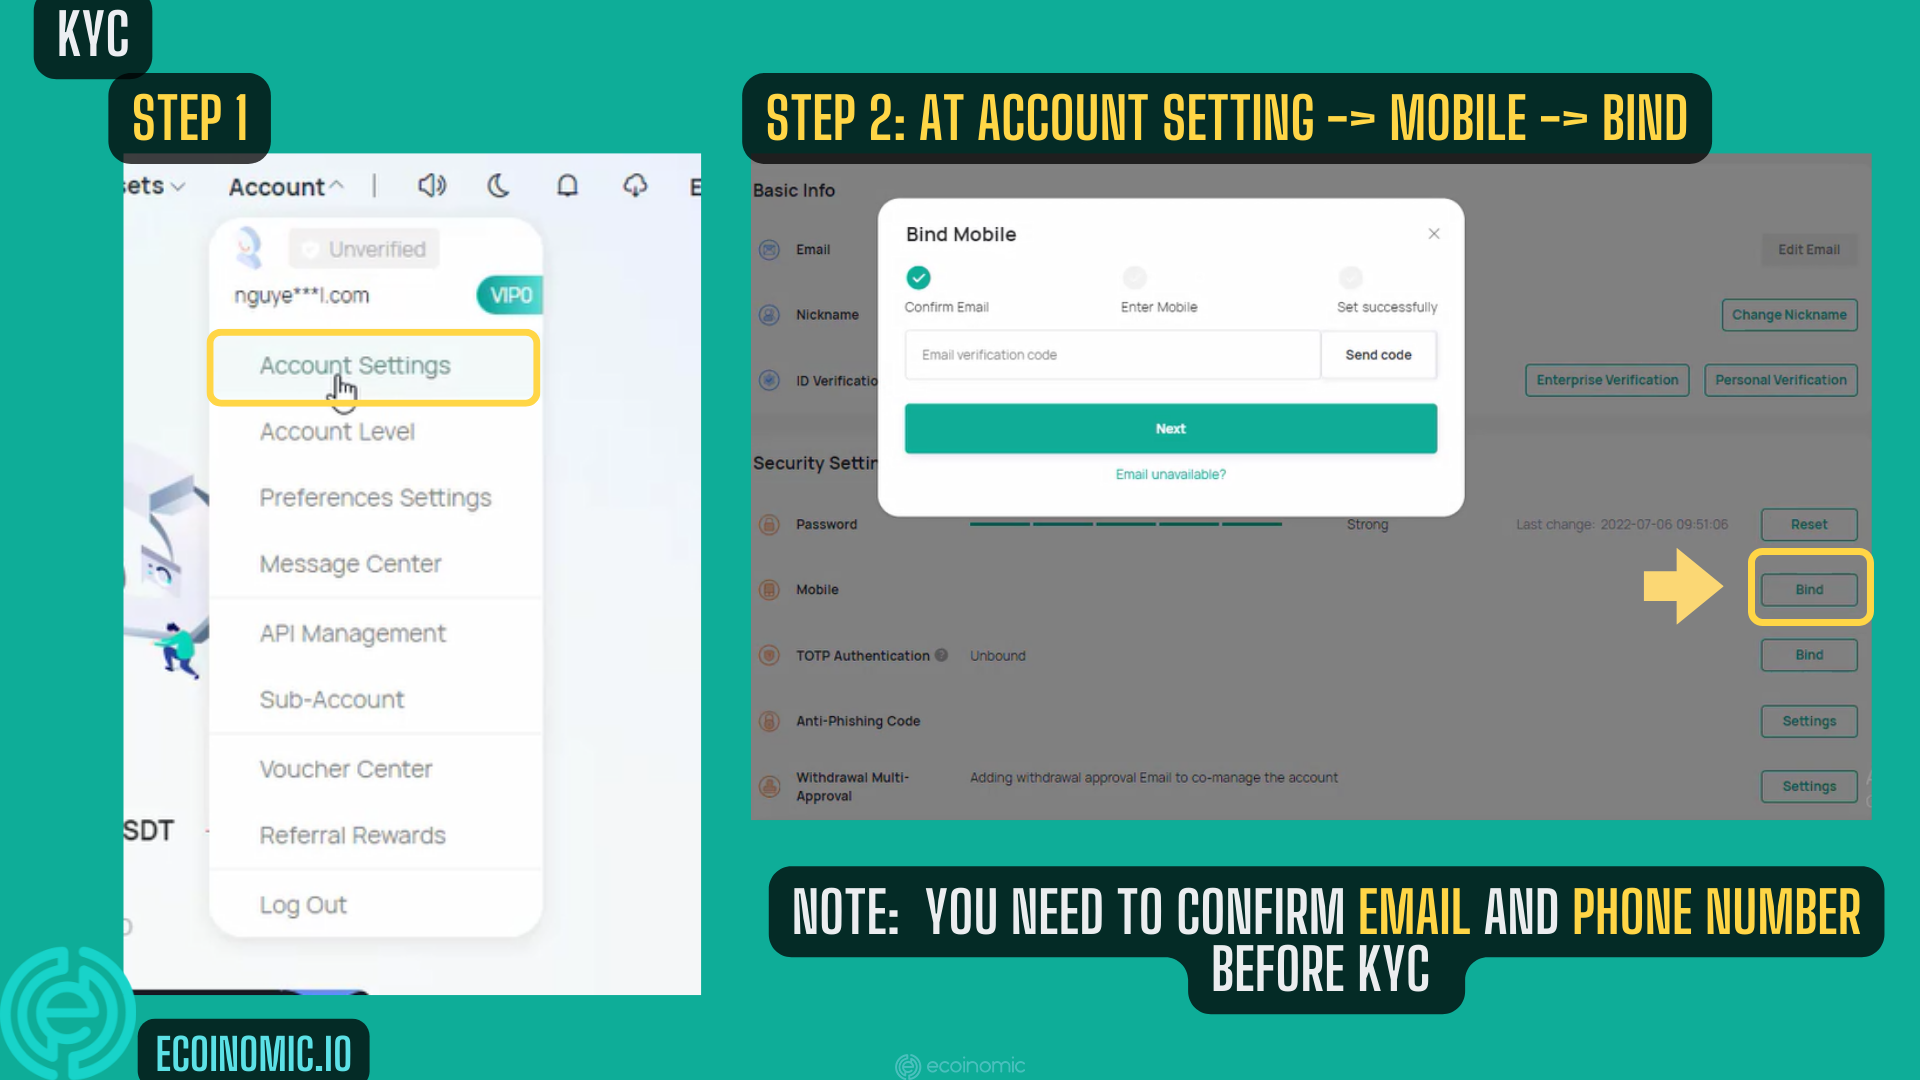This screenshot has width=1920, height=1080.
Task: Click Send code button in Bind Mobile
Action: click(1379, 355)
